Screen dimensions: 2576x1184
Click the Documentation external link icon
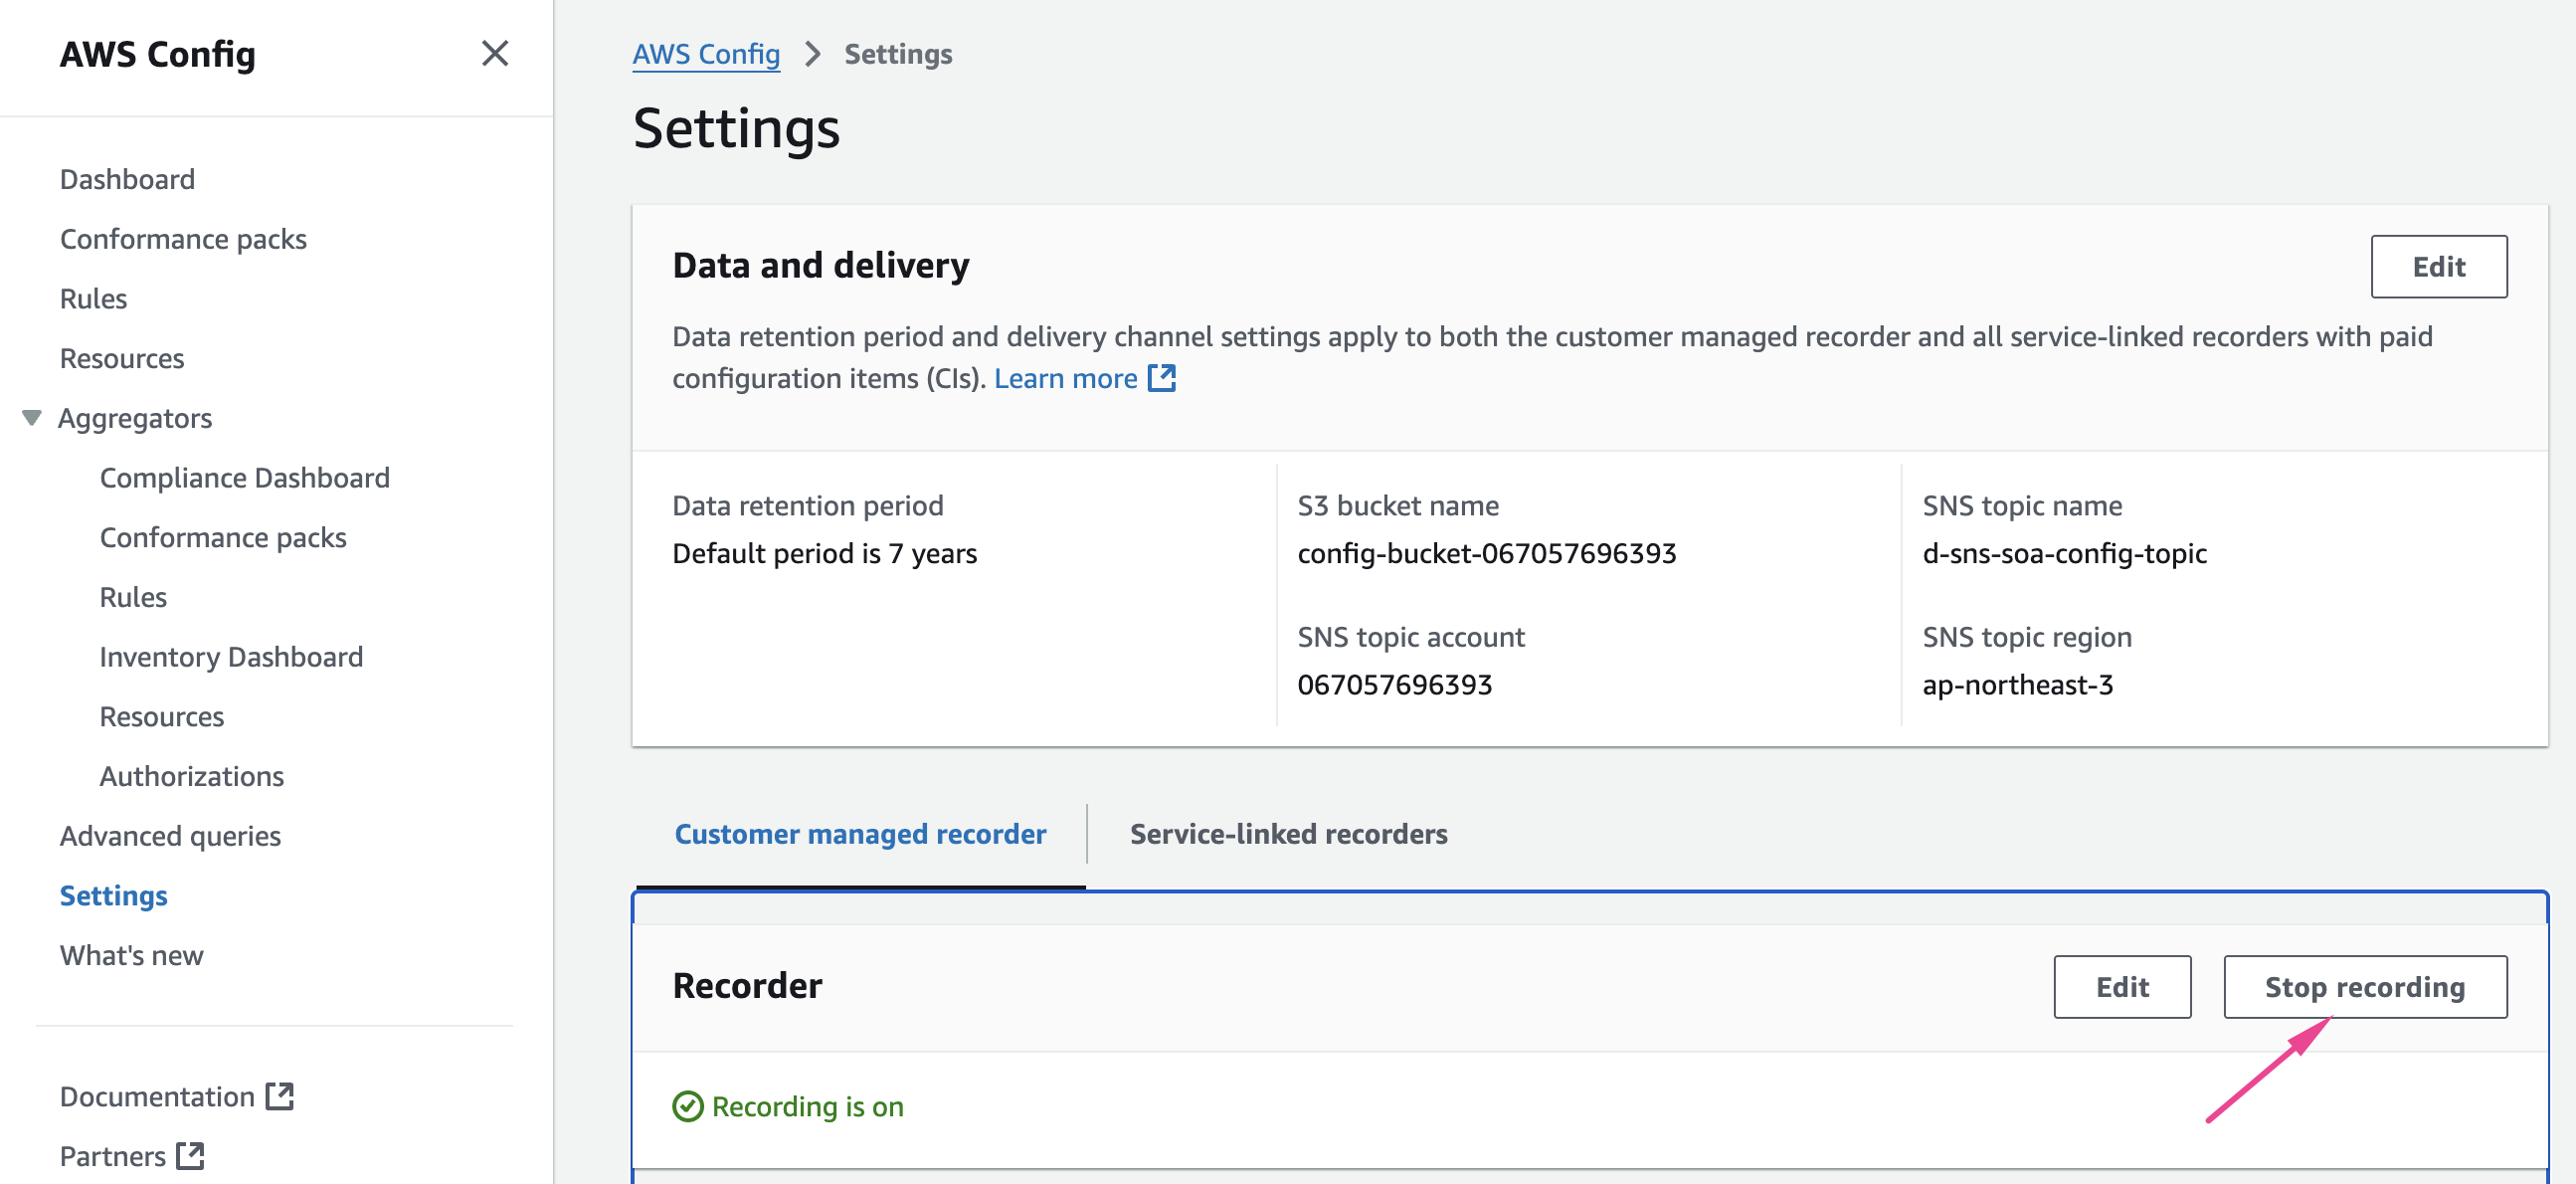(x=280, y=1096)
